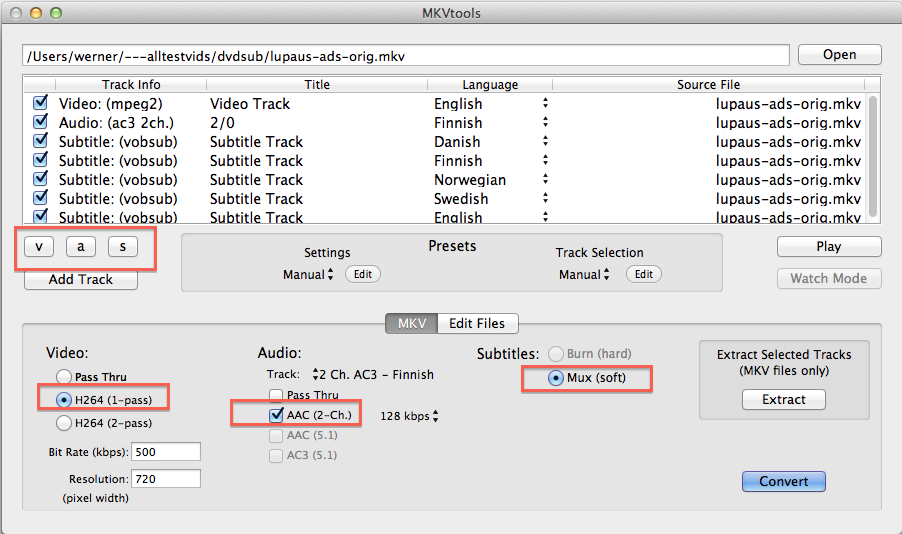This screenshot has height=534, width=902.
Task: Open language dropdown for Finnish subtitle
Action: coord(545,161)
